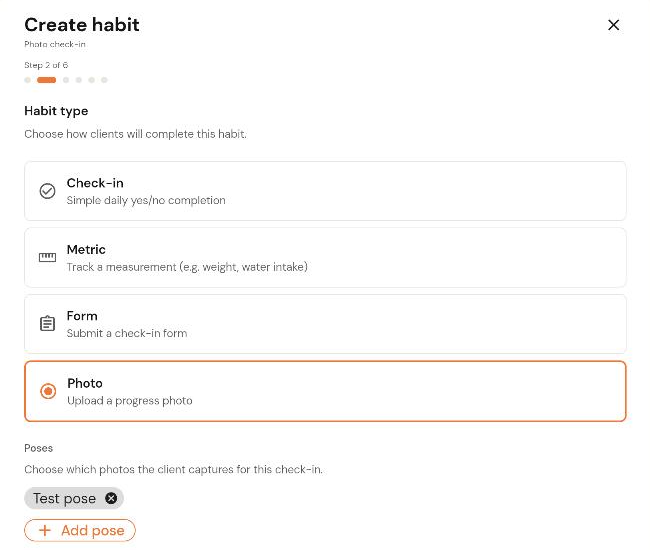
Task: Add a new pose
Action: (80, 530)
